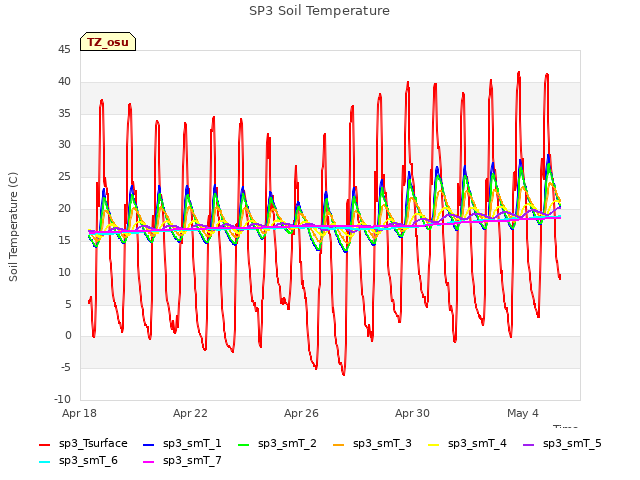
Task: Toggle the sp3_smT_3 legend label
Action: tap(382, 444)
